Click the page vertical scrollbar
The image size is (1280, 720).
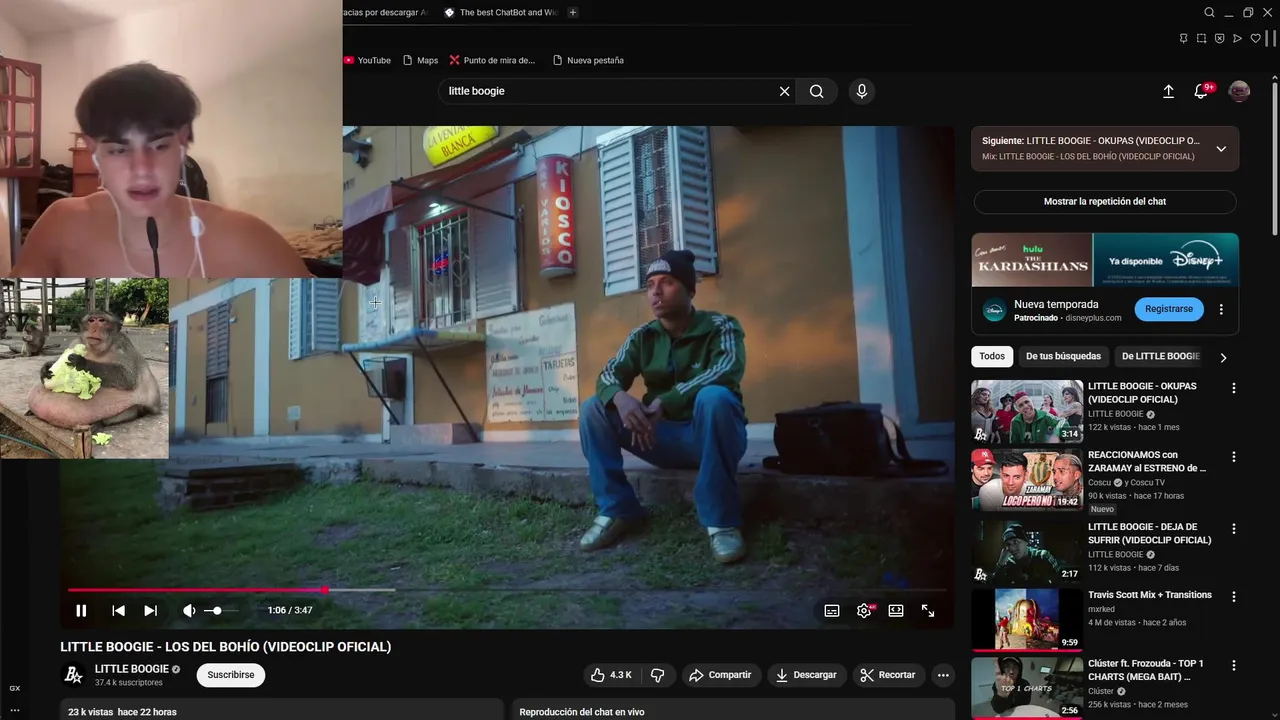(x=1275, y=160)
